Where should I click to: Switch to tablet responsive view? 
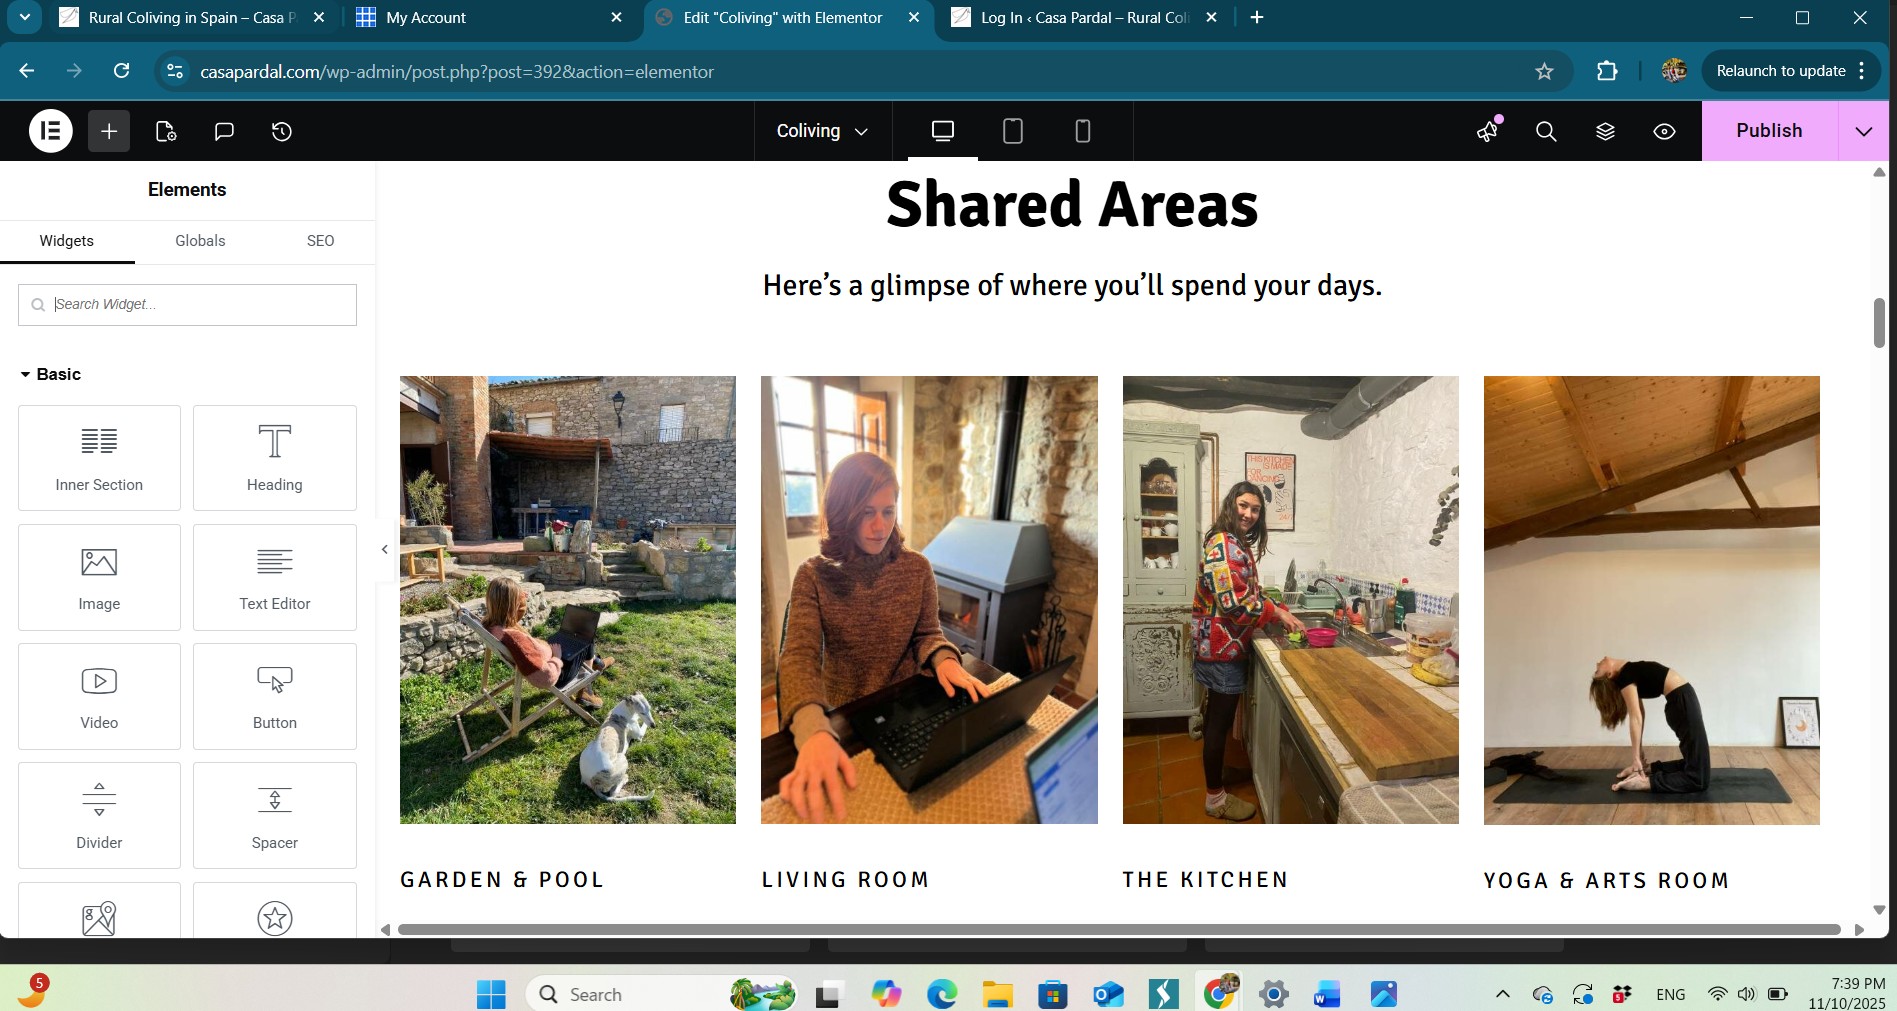coord(1012,131)
